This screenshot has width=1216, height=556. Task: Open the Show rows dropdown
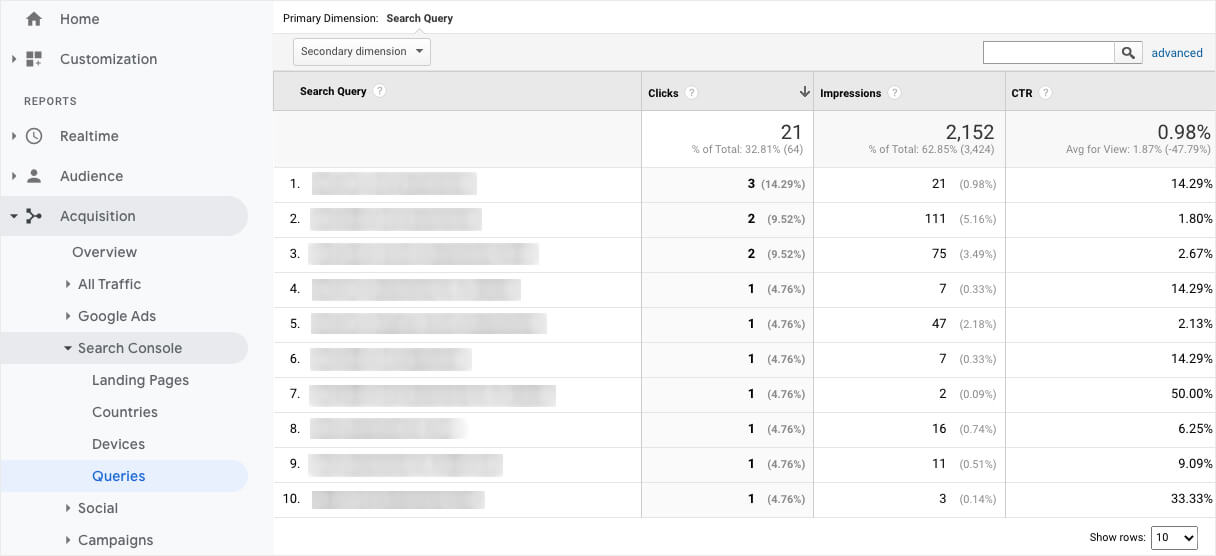click(x=1174, y=537)
